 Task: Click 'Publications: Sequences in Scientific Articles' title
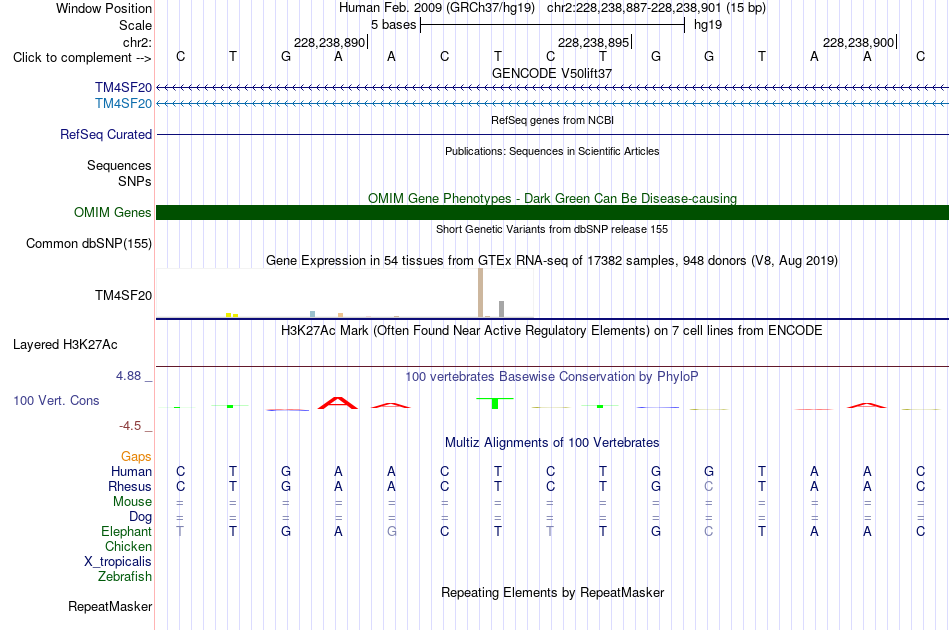coord(552,151)
